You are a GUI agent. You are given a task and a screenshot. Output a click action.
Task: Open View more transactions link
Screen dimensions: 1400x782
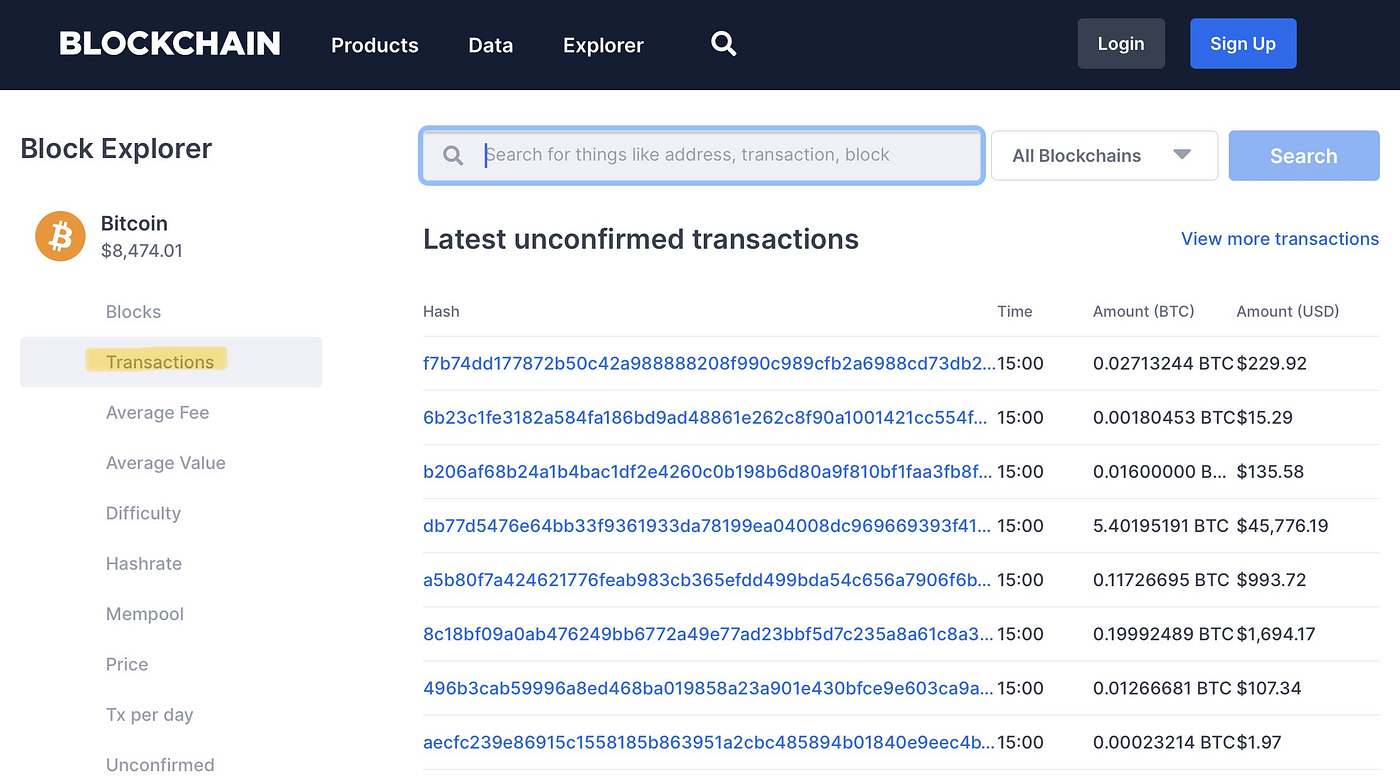pyautogui.click(x=1280, y=239)
